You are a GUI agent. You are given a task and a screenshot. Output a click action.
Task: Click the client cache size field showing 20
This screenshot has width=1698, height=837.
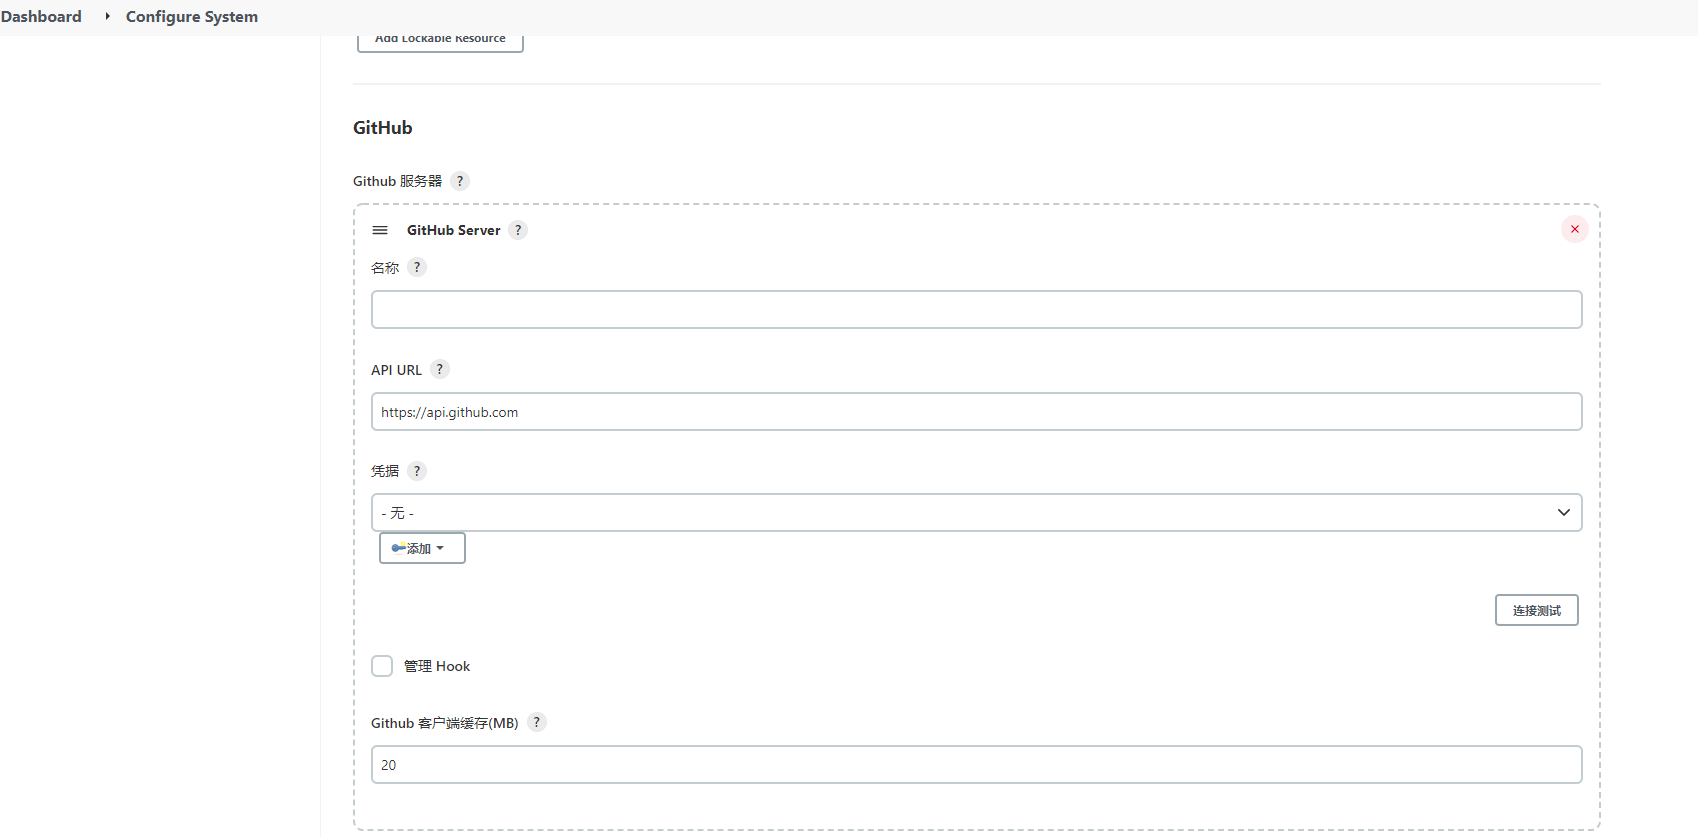click(x=976, y=765)
